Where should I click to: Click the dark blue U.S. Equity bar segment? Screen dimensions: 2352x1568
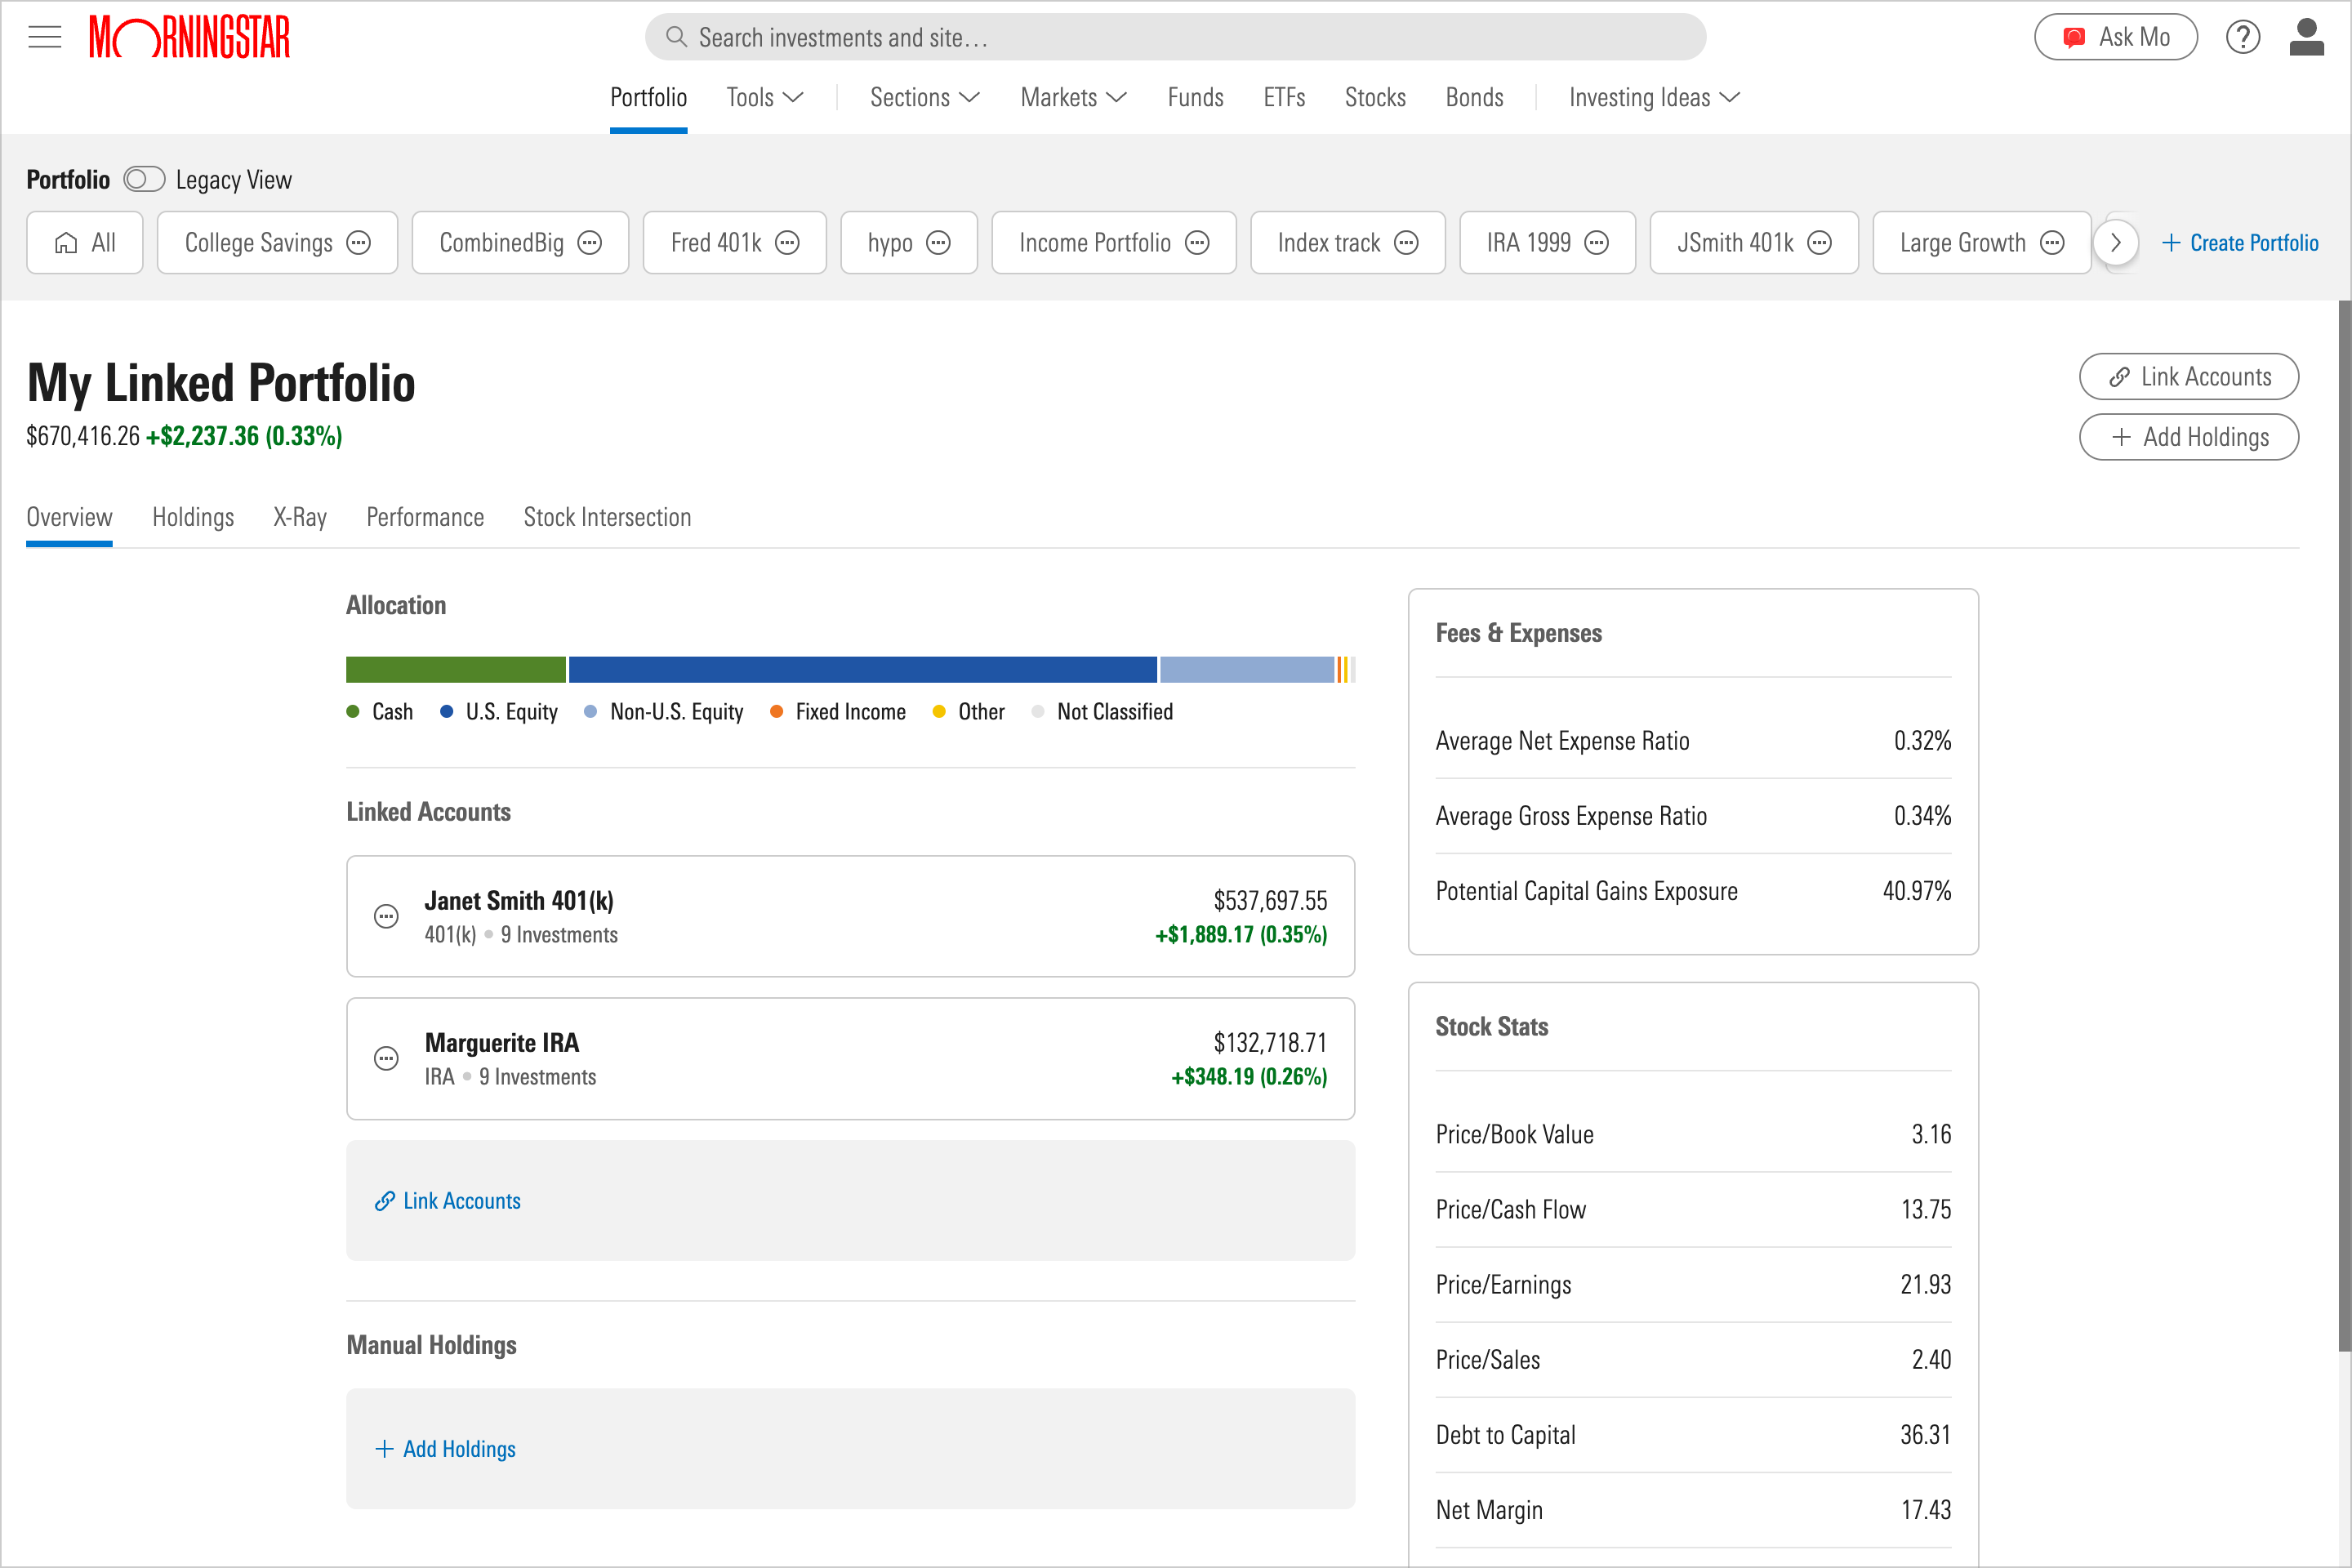point(863,670)
